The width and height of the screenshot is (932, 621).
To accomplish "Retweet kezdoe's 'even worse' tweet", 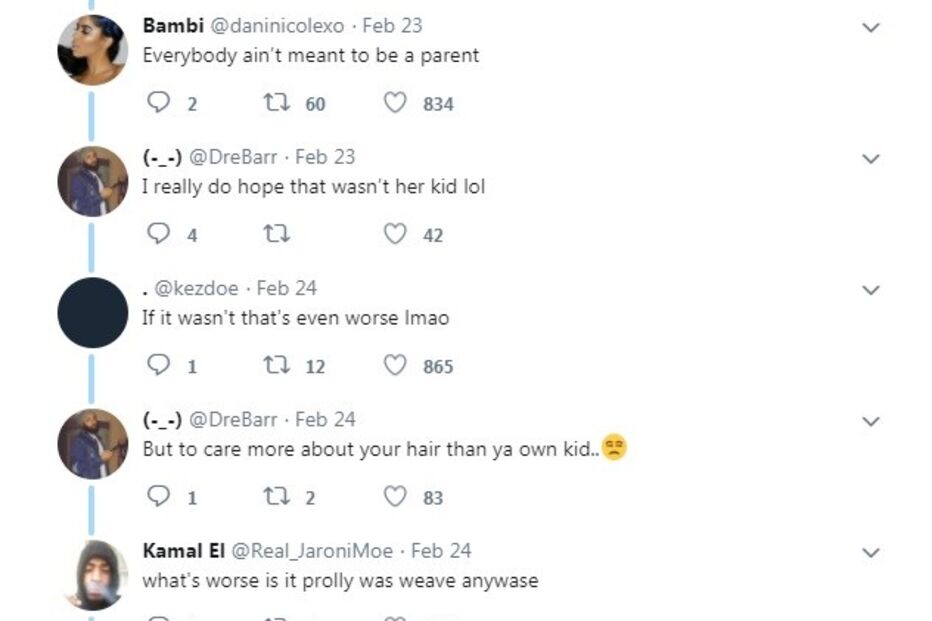I will (275, 366).
